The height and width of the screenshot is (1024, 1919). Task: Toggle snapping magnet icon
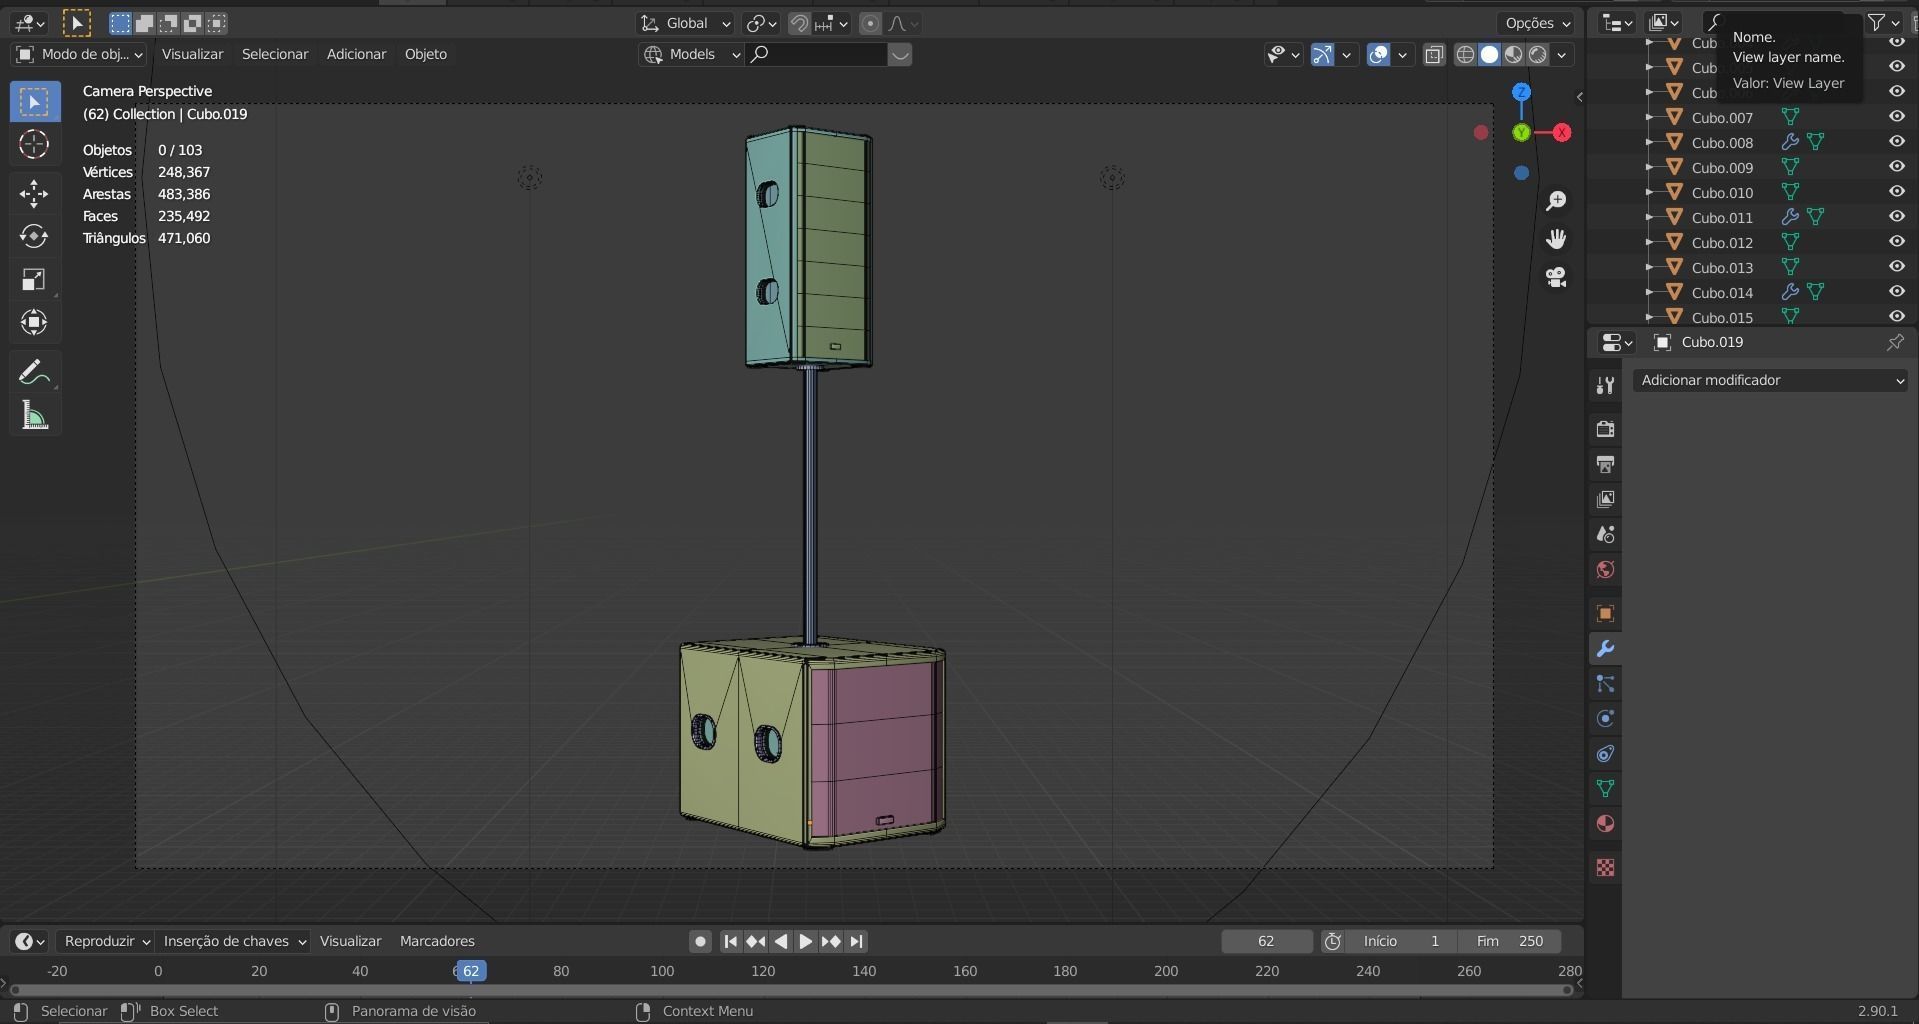[x=799, y=23]
